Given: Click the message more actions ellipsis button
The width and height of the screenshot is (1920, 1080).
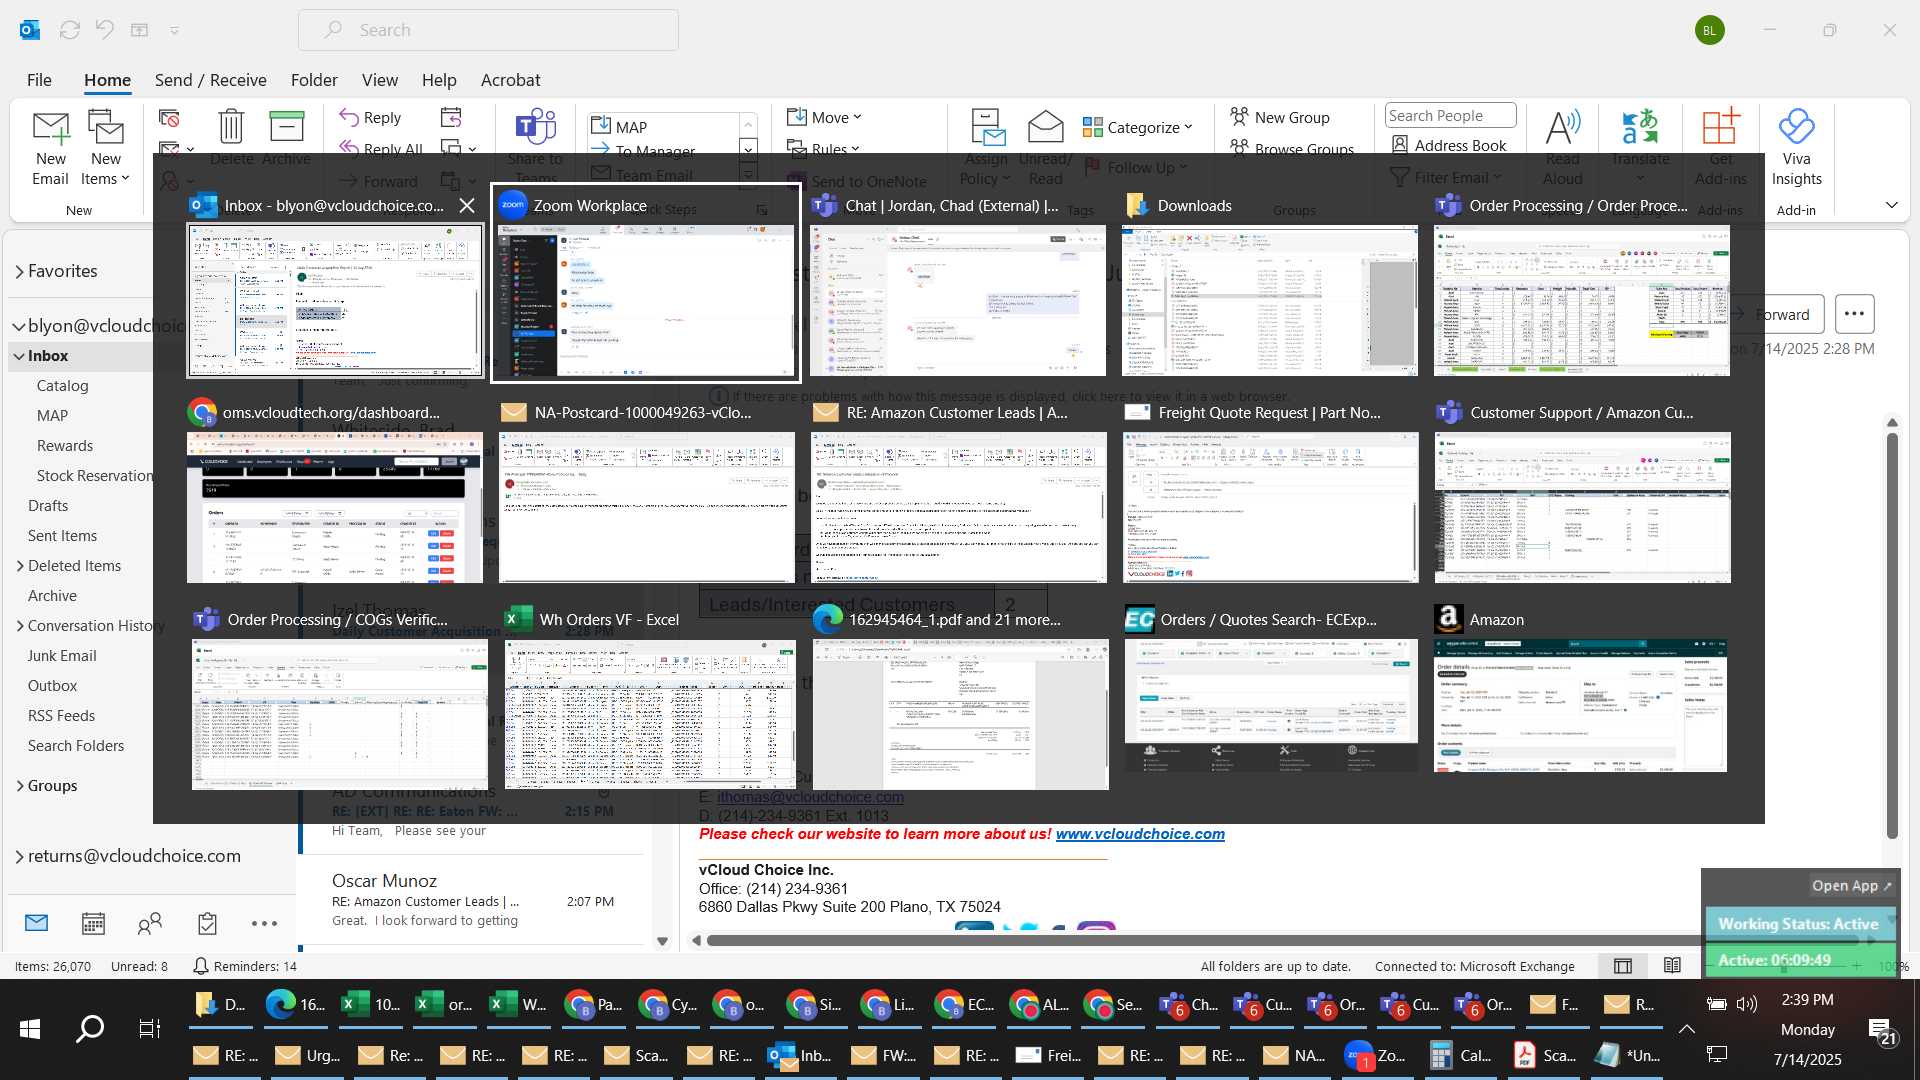Looking at the screenshot, I should [x=1853, y=314].
